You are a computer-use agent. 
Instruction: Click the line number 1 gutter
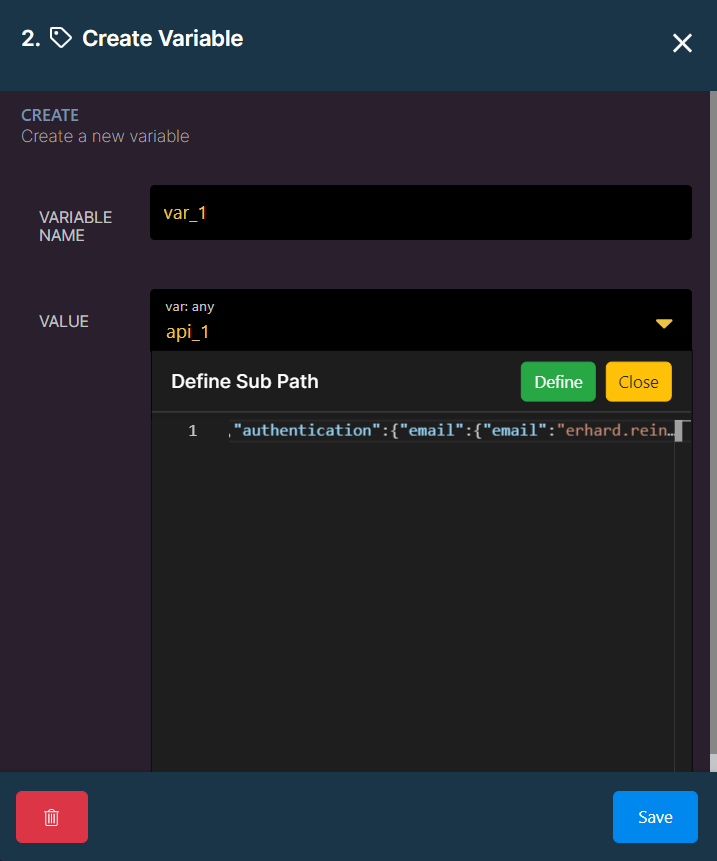[193, 430]
